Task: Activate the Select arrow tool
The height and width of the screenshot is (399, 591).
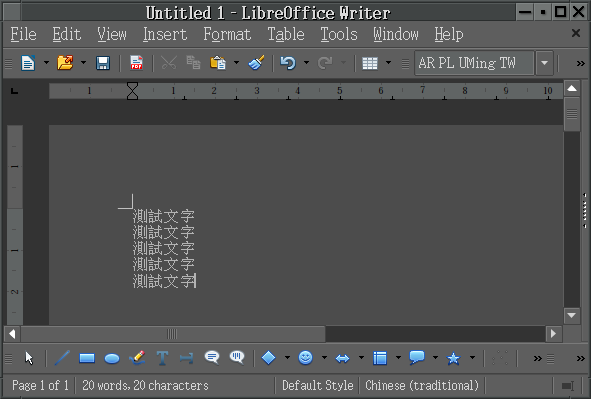Action: 29,358
